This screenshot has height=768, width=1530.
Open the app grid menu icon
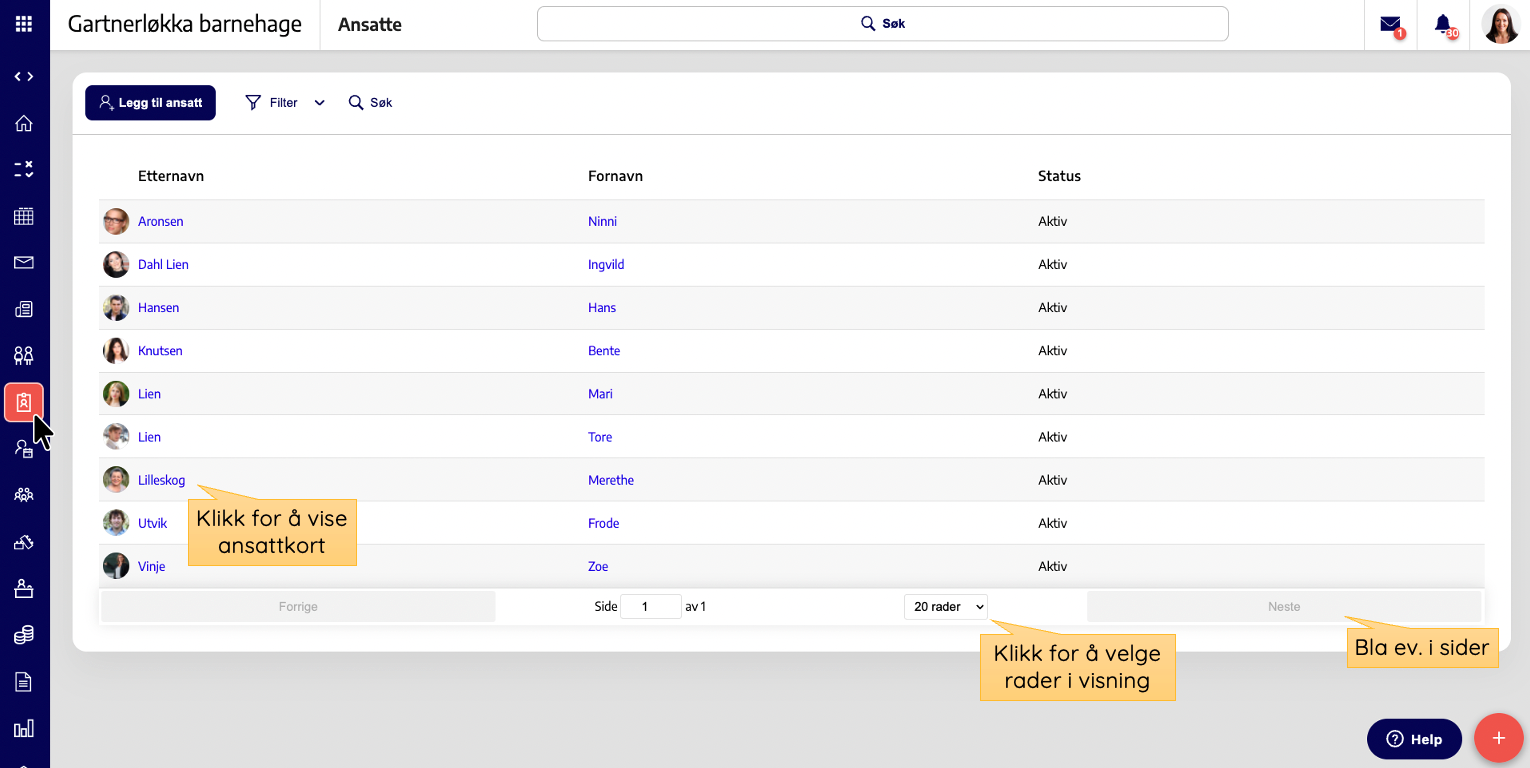tap(24, 24)
